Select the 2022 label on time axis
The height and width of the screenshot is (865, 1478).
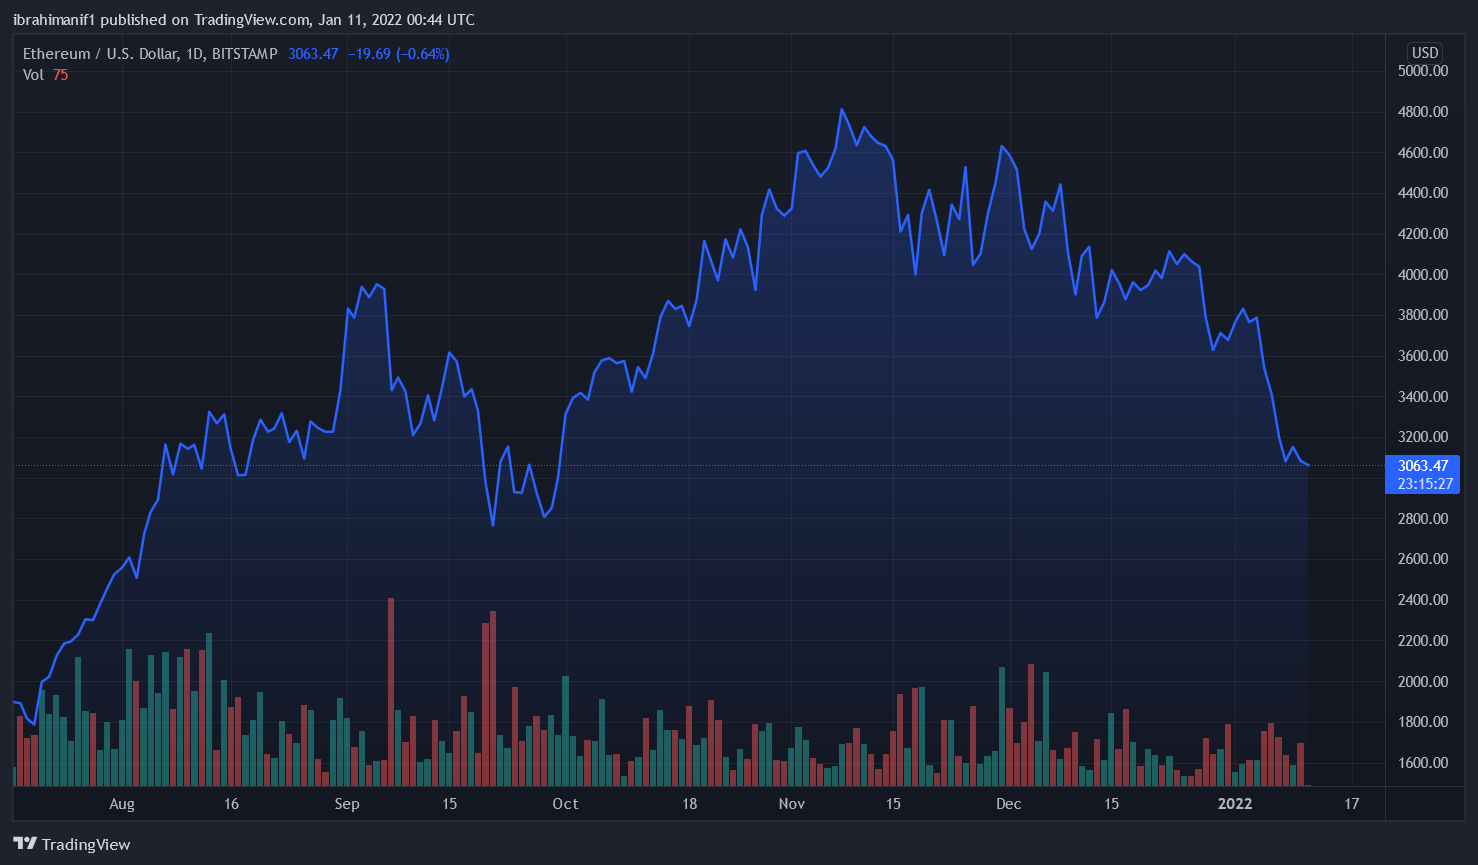pos(1235,804)
